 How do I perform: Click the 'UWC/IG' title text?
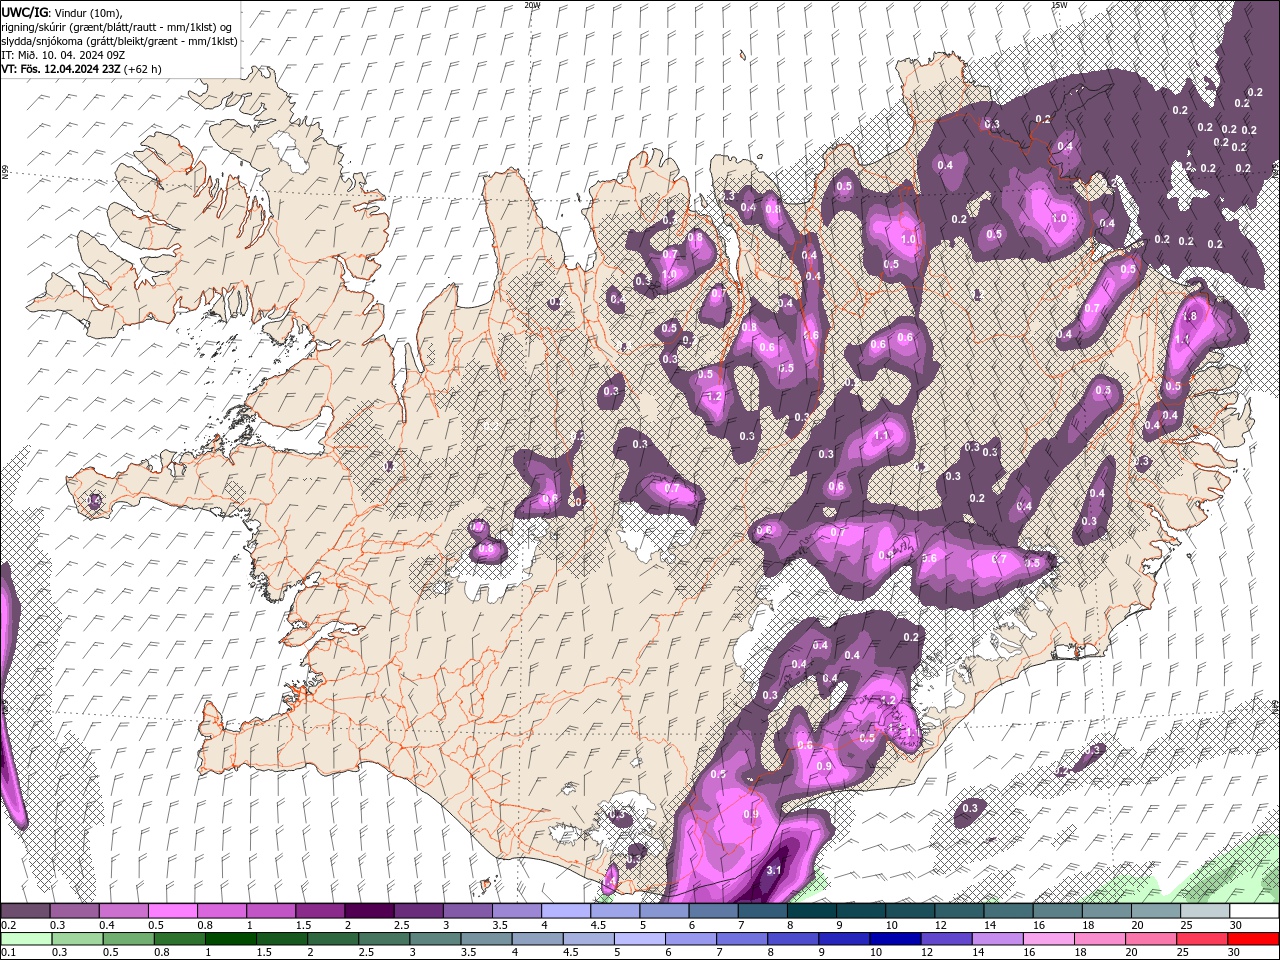pos(24,11)
